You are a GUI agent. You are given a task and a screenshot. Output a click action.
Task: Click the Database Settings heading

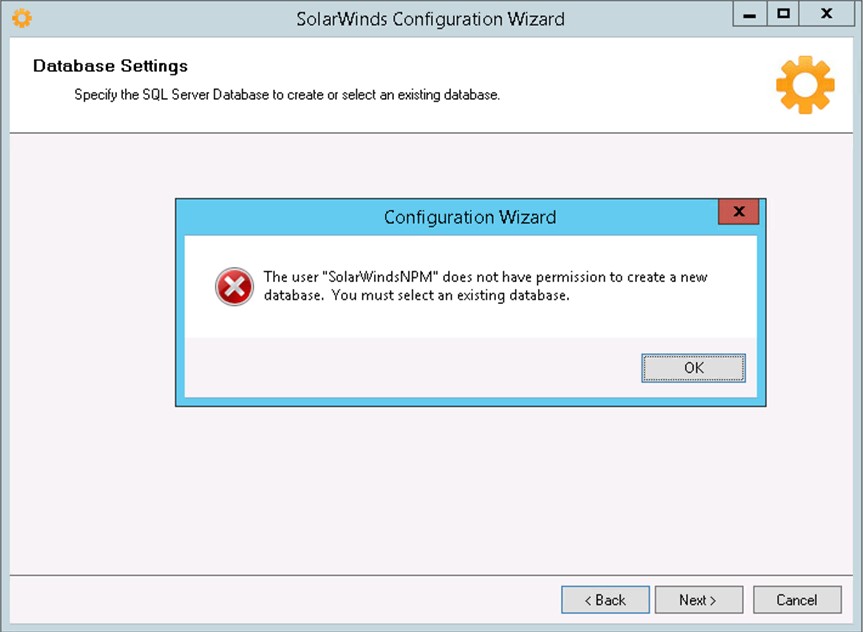pos(110,66)
